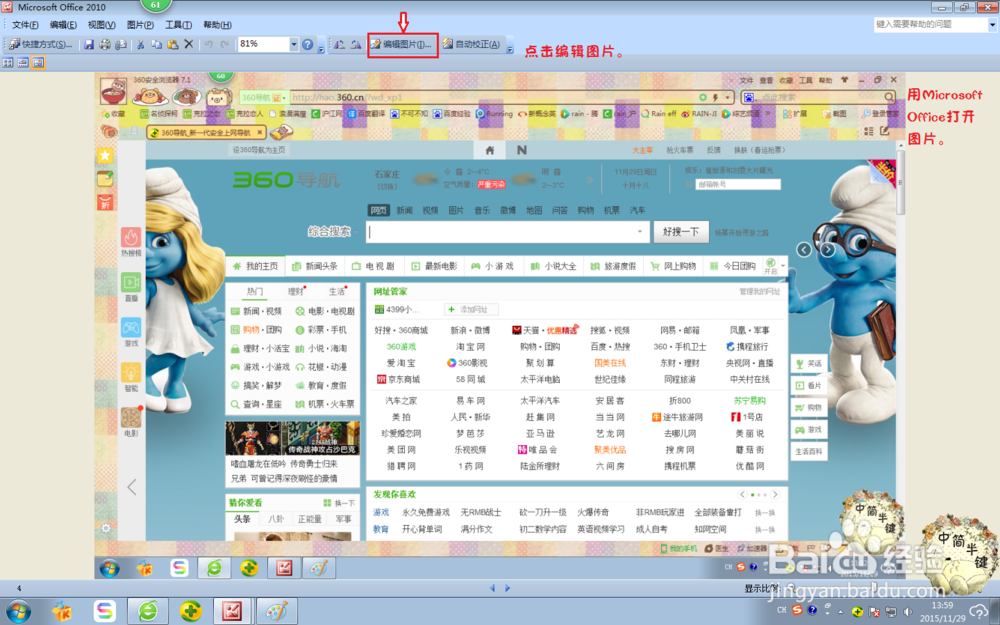Click the 键入需要帮助的问题 help search box
The image size is (1000, 625).
click(930, 24)
